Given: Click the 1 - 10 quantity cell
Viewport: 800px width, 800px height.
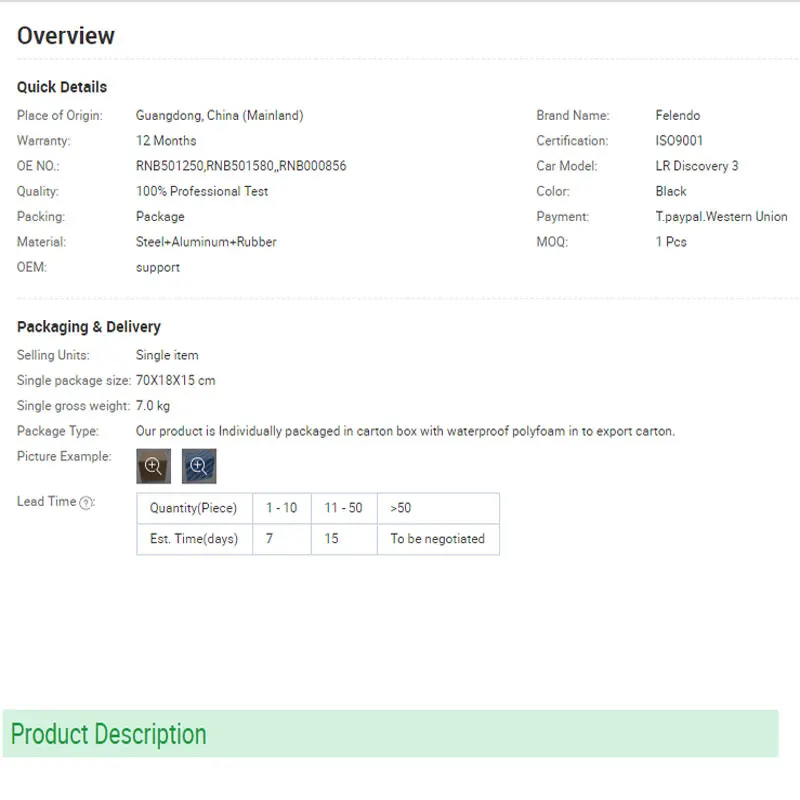Looking at the screenshot, I should 282,508.
